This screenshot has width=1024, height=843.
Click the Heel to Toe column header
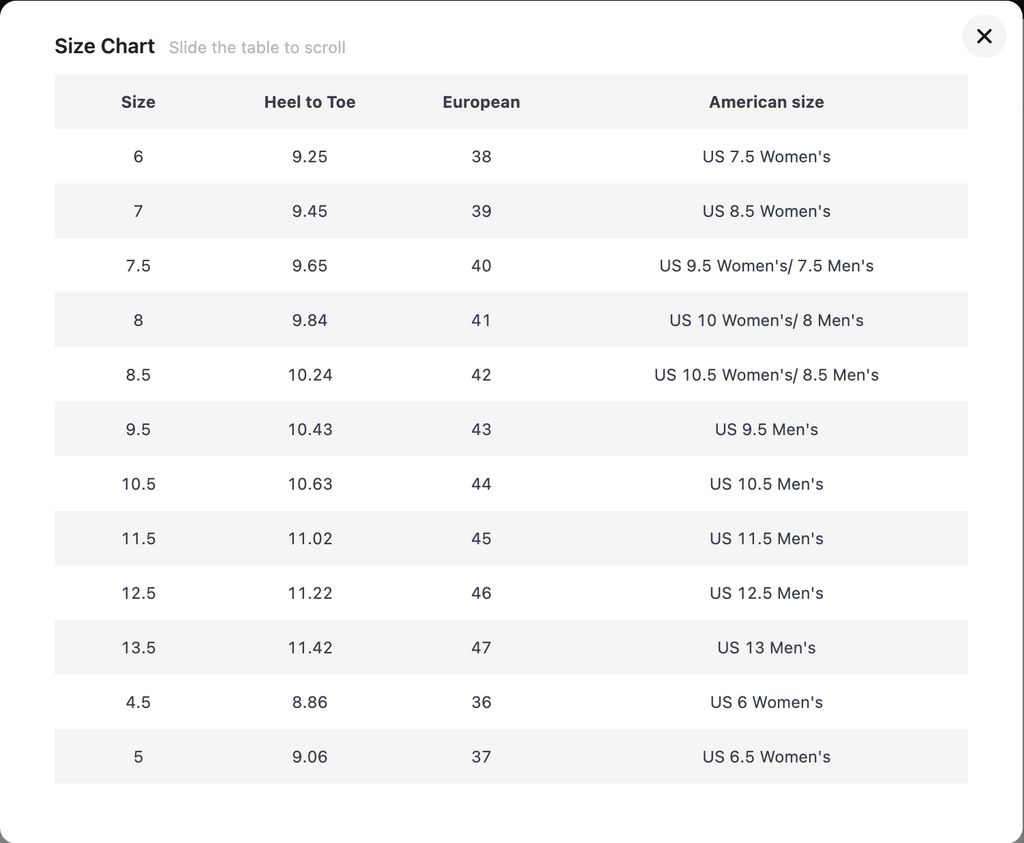(309, 102)
